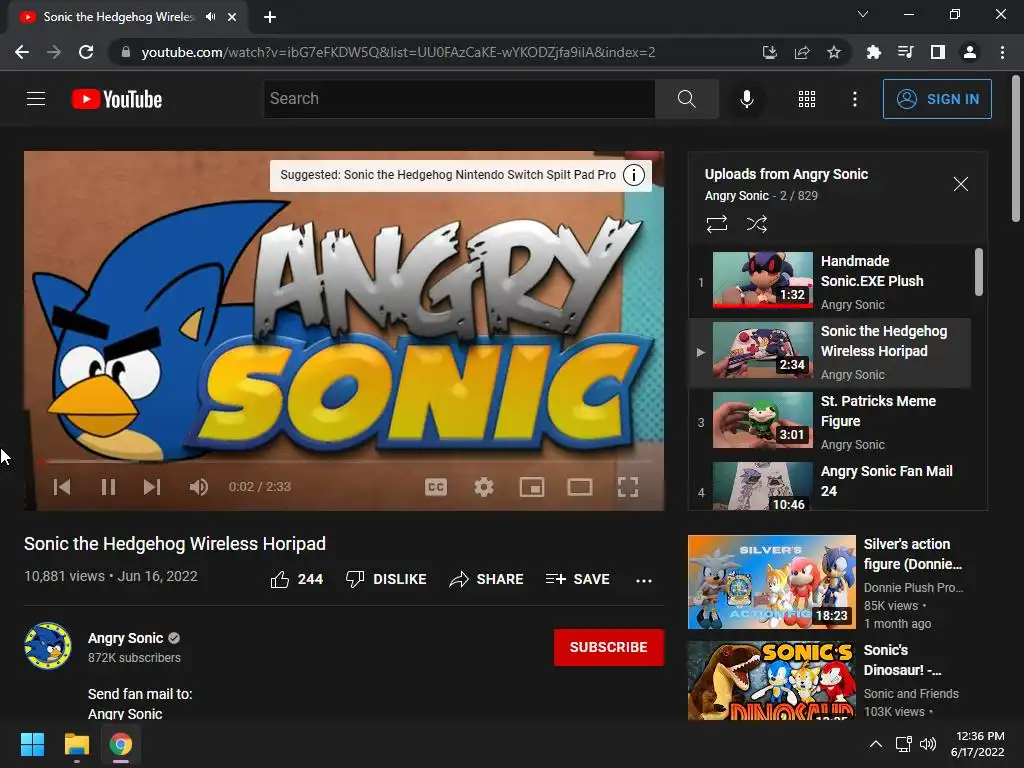Select Sonic the Hedgehog Wireless Horipad playlist item
Image resolution: width=1024 pixels, height=768 pixels.
point(830,352)
